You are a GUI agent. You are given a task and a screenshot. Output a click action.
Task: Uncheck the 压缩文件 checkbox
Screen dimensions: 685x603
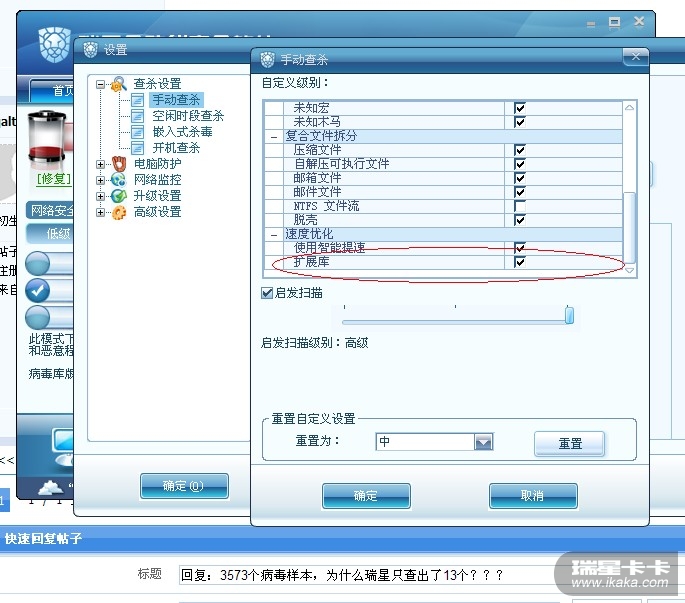[520, 150]
